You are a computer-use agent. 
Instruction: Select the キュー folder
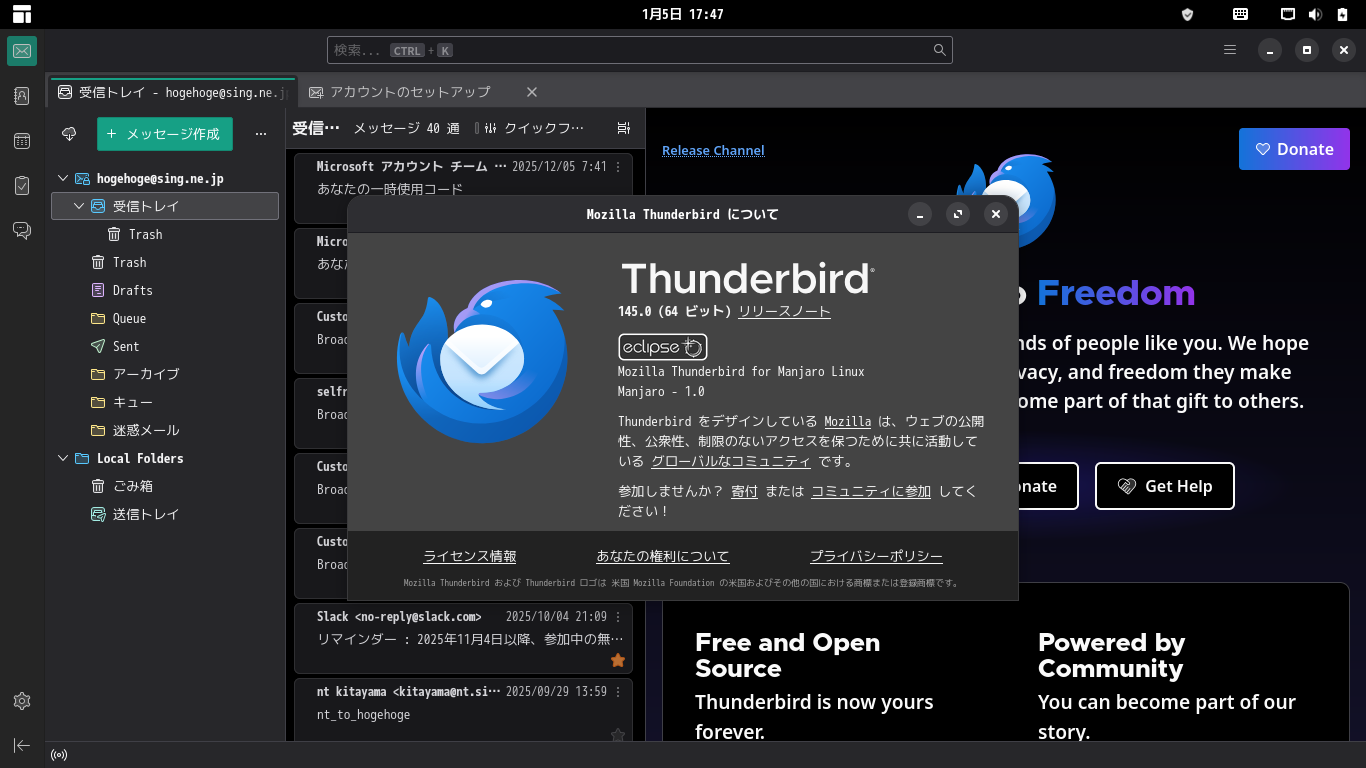165,402
